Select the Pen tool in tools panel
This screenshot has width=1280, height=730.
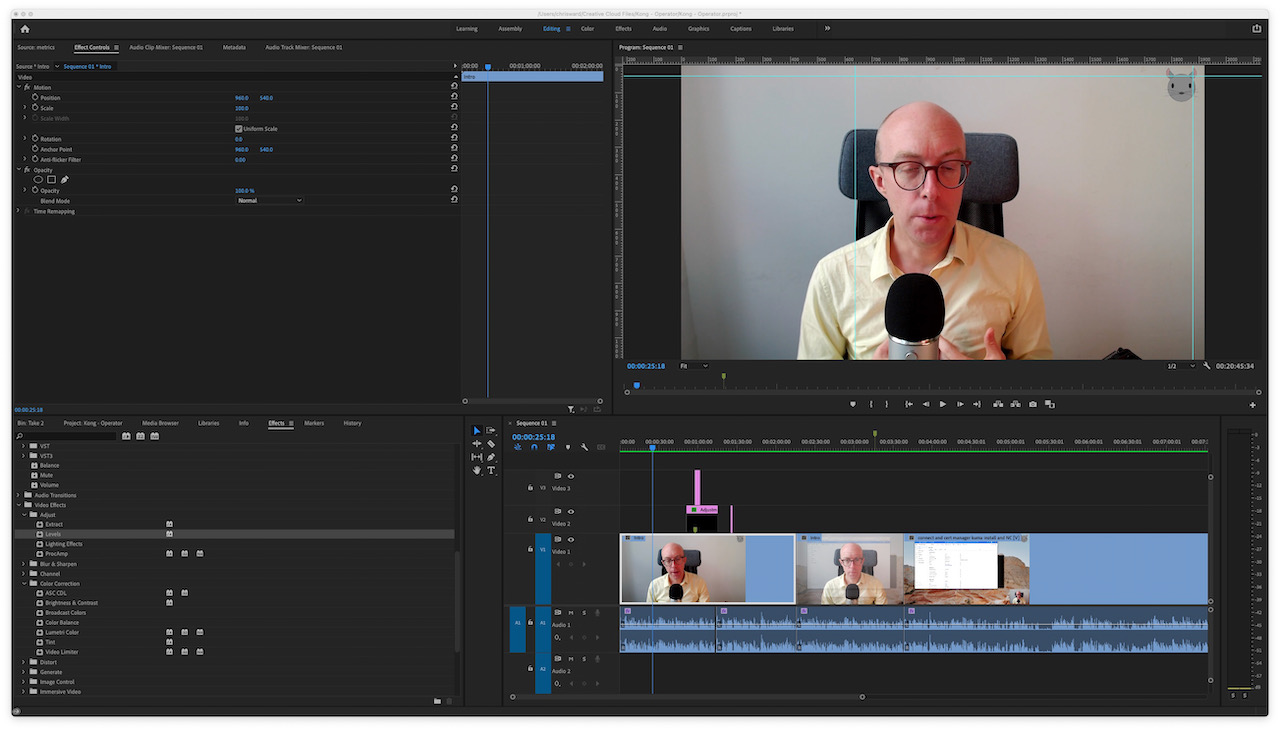(x=491, y=457)
